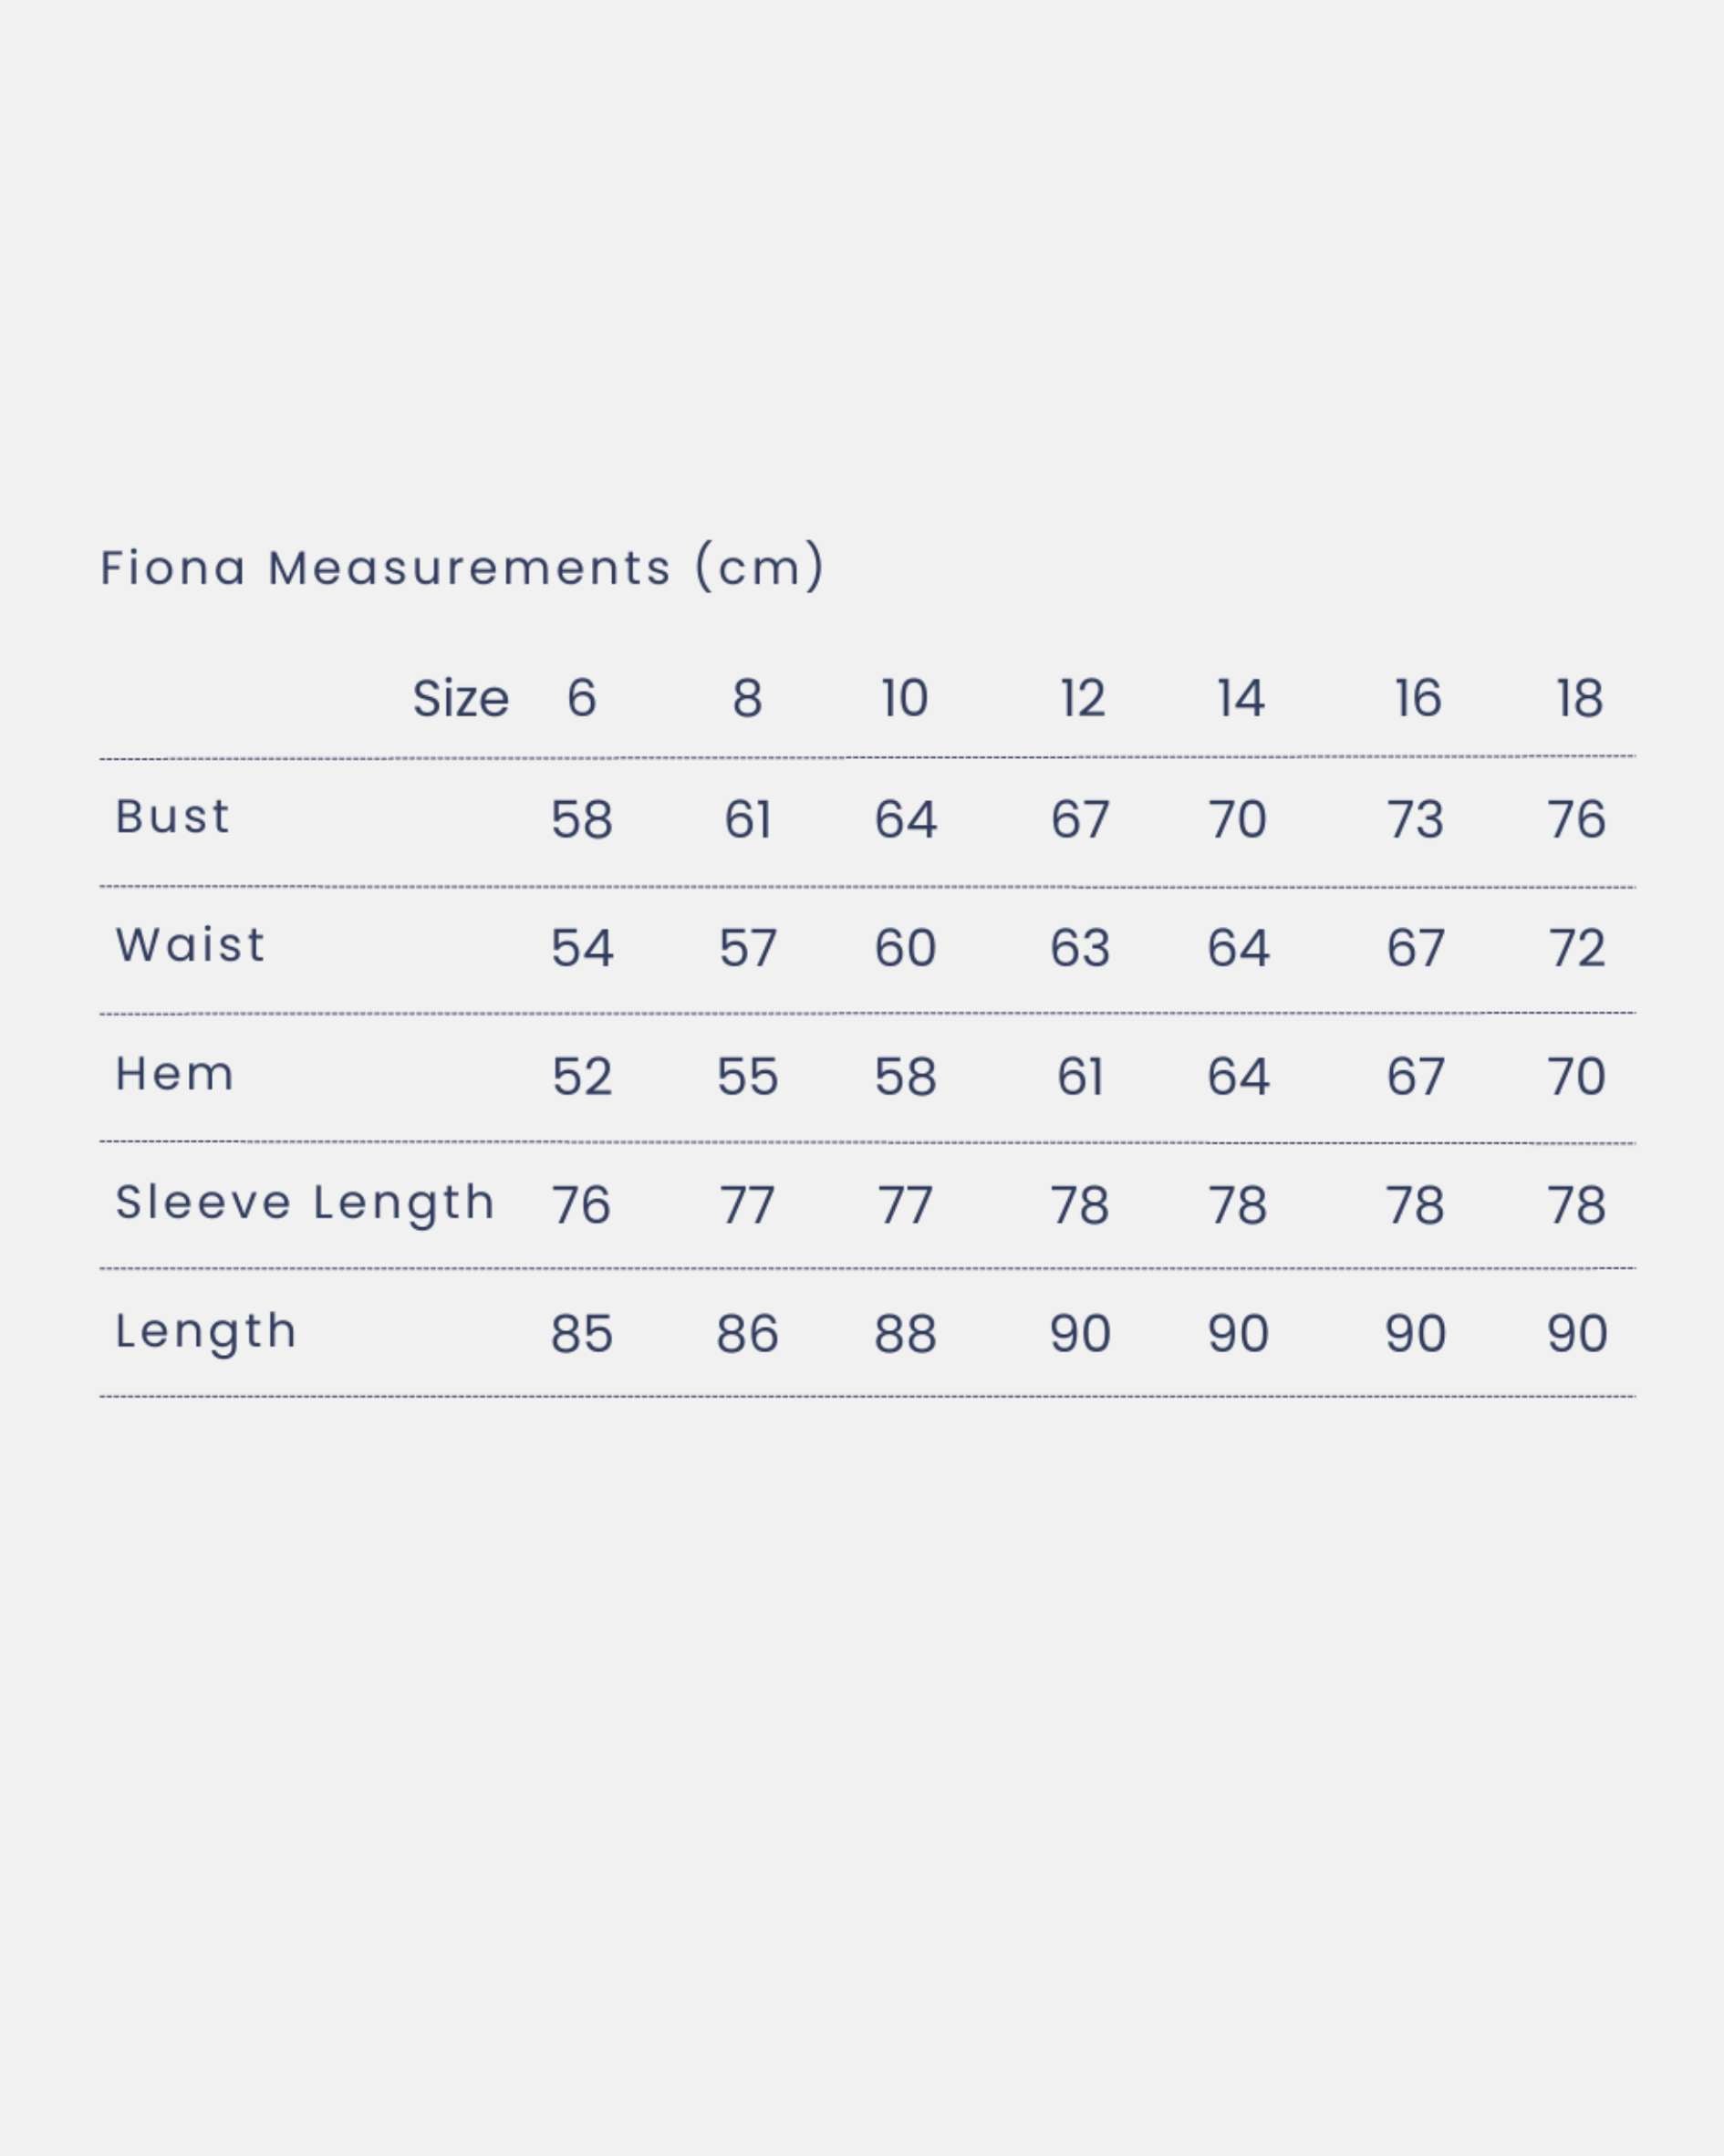Click the Hem row label
This screenshot has width=1724, height=2156.
pyautogui.click(x=175, y=1074)
